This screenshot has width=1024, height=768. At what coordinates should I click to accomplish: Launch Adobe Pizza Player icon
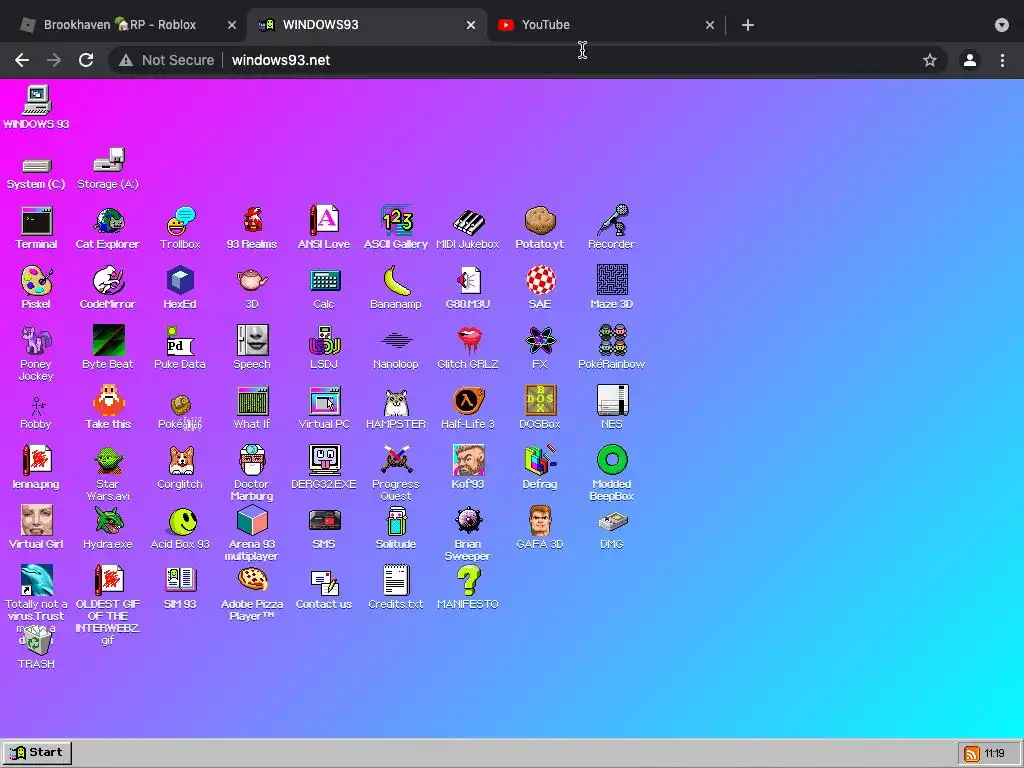coord(252,594)
